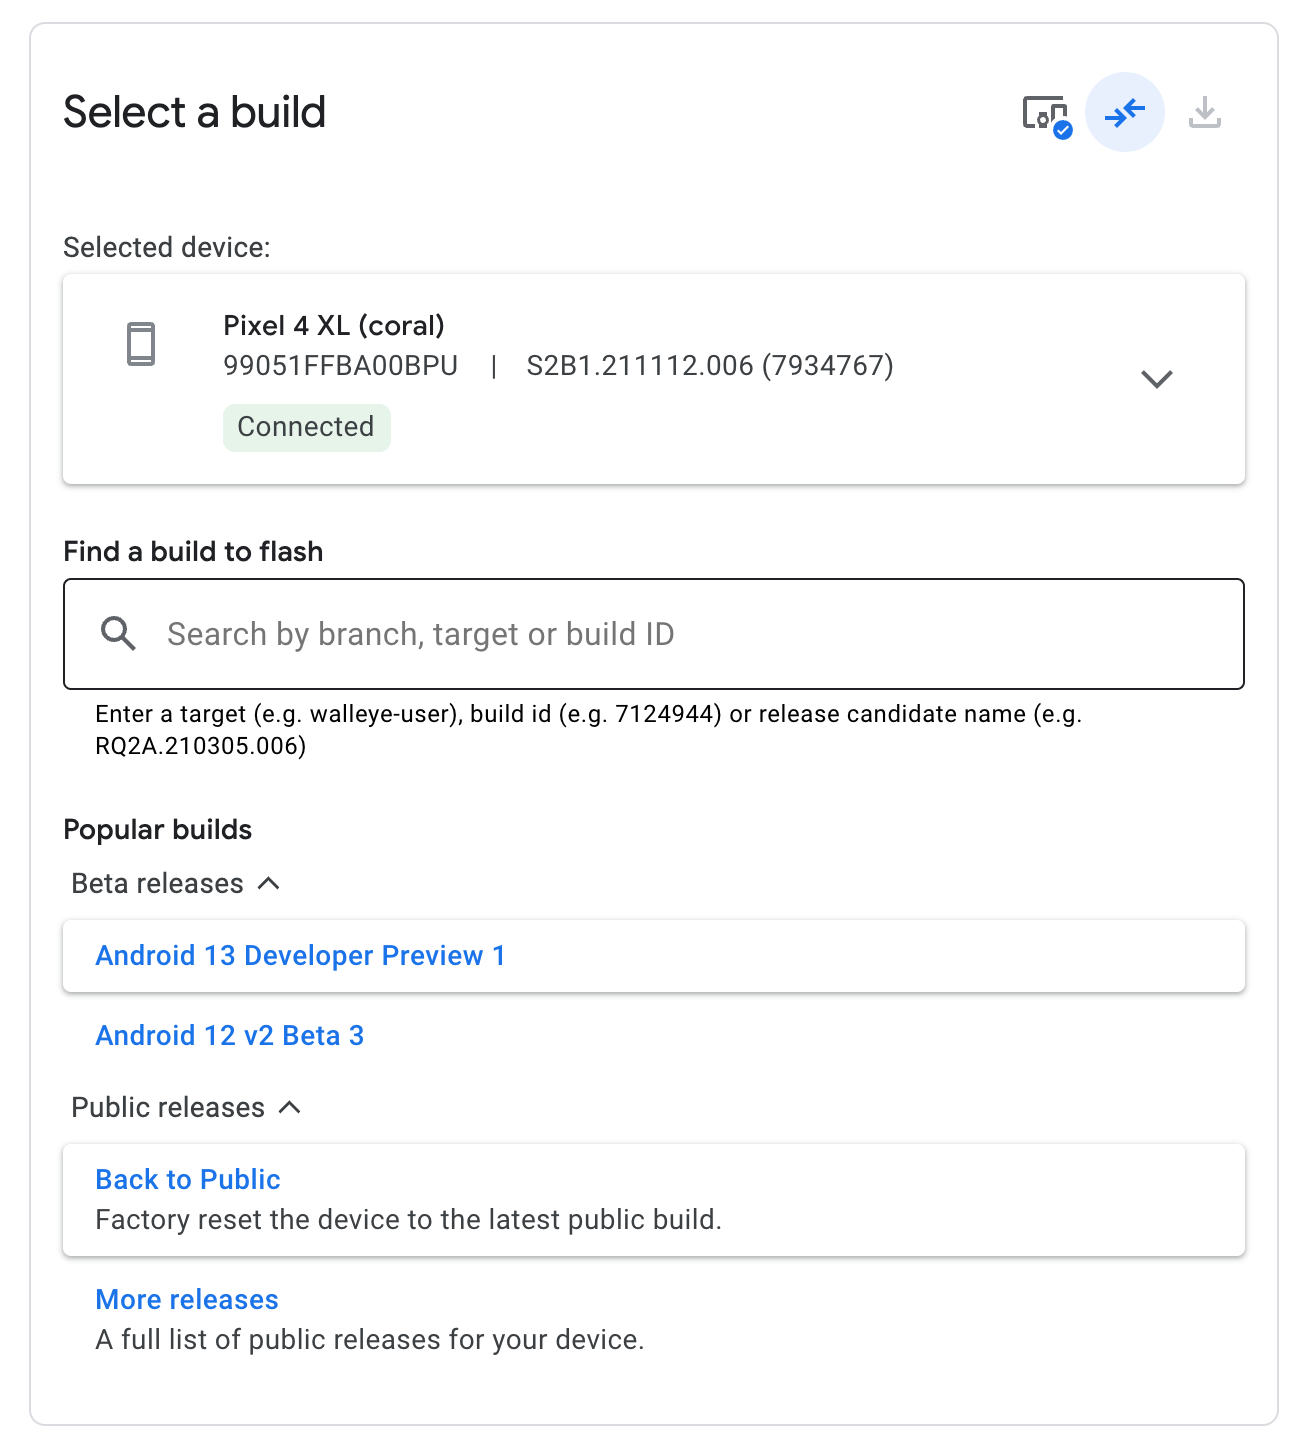This screenshot has width=1314, height=1450.
Task: Click the blue checkmark badge on device step
Action: (1062, 128)
